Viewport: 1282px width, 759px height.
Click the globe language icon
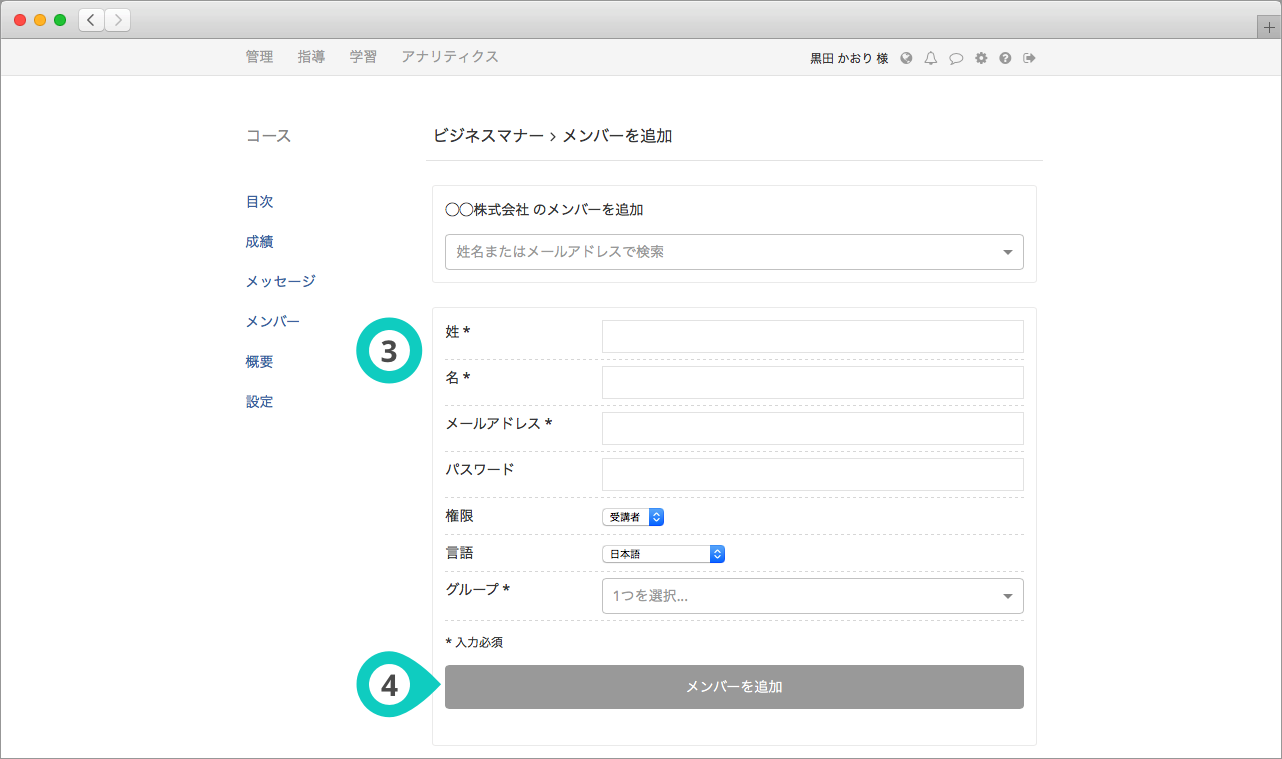pyautogui.click(x=906, y=58)
